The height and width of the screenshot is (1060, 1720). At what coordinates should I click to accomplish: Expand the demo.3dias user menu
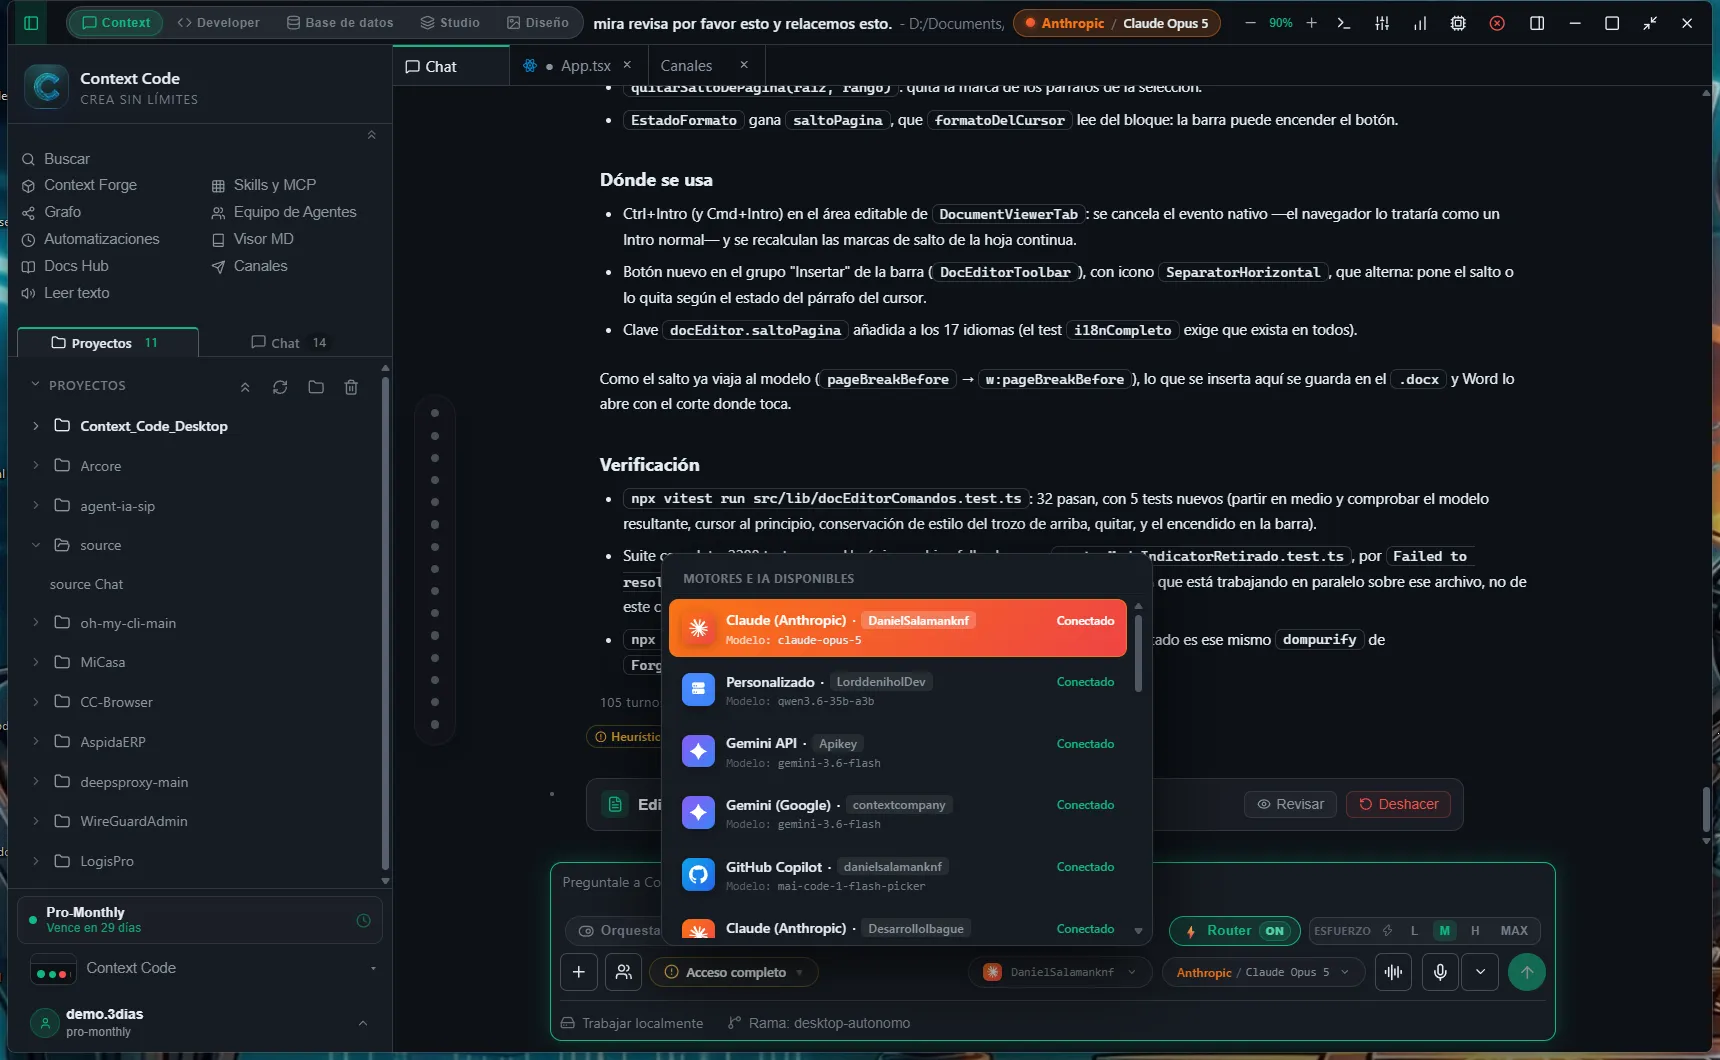tap(363, 1023)
